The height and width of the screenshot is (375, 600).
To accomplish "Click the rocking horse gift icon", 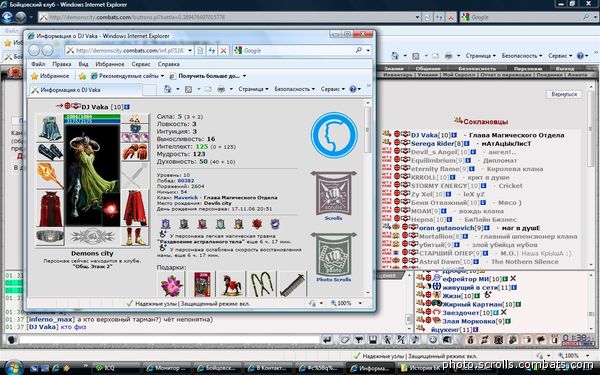I will tap(232, 285).
